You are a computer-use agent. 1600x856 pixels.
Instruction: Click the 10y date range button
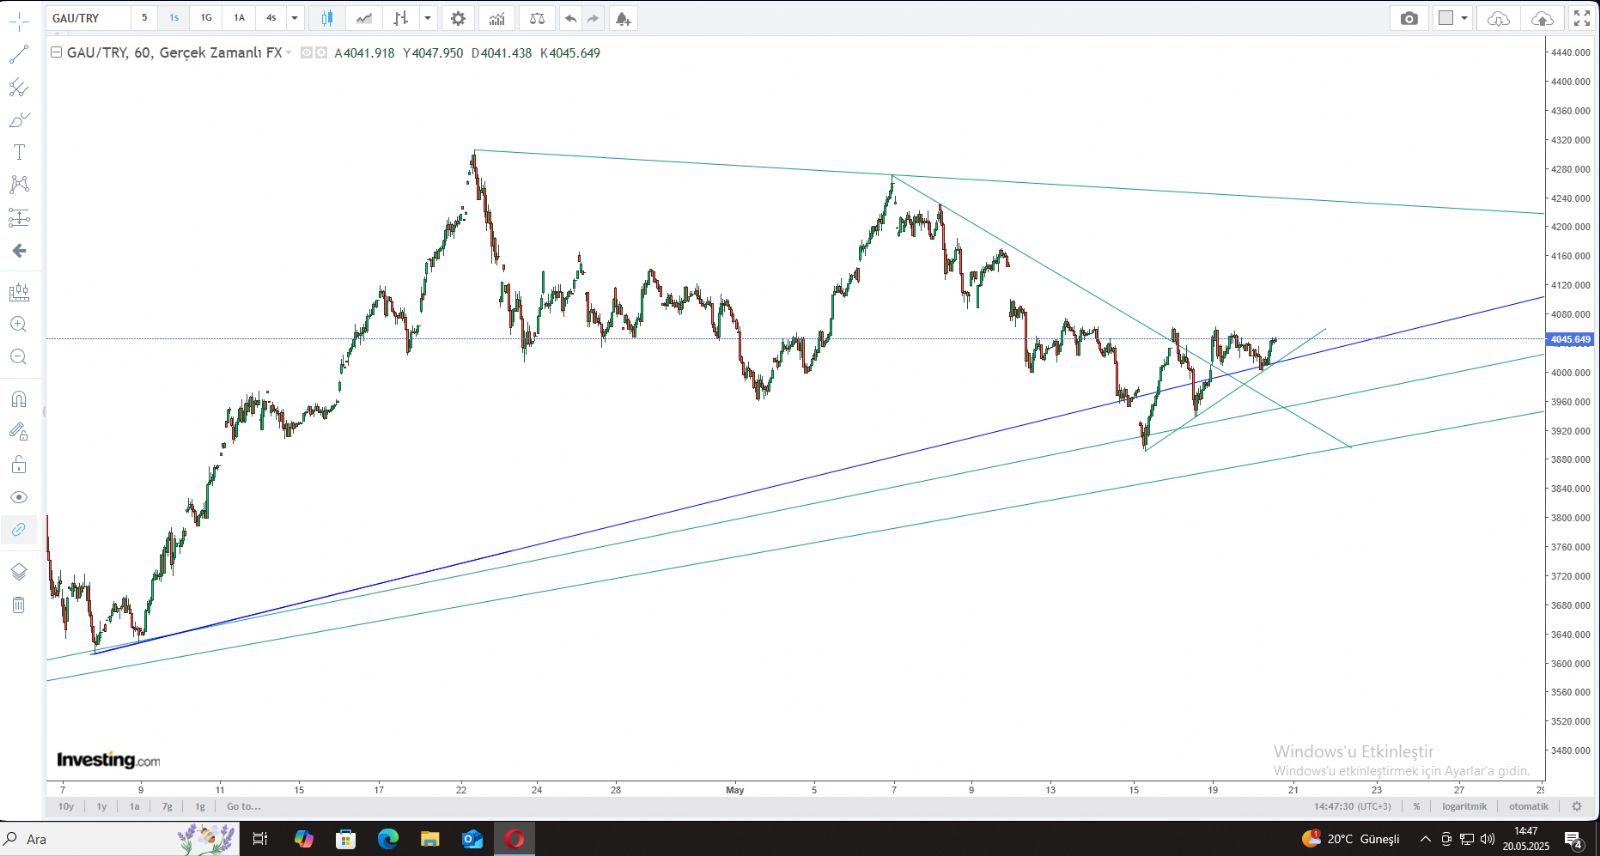click(66, 806)
